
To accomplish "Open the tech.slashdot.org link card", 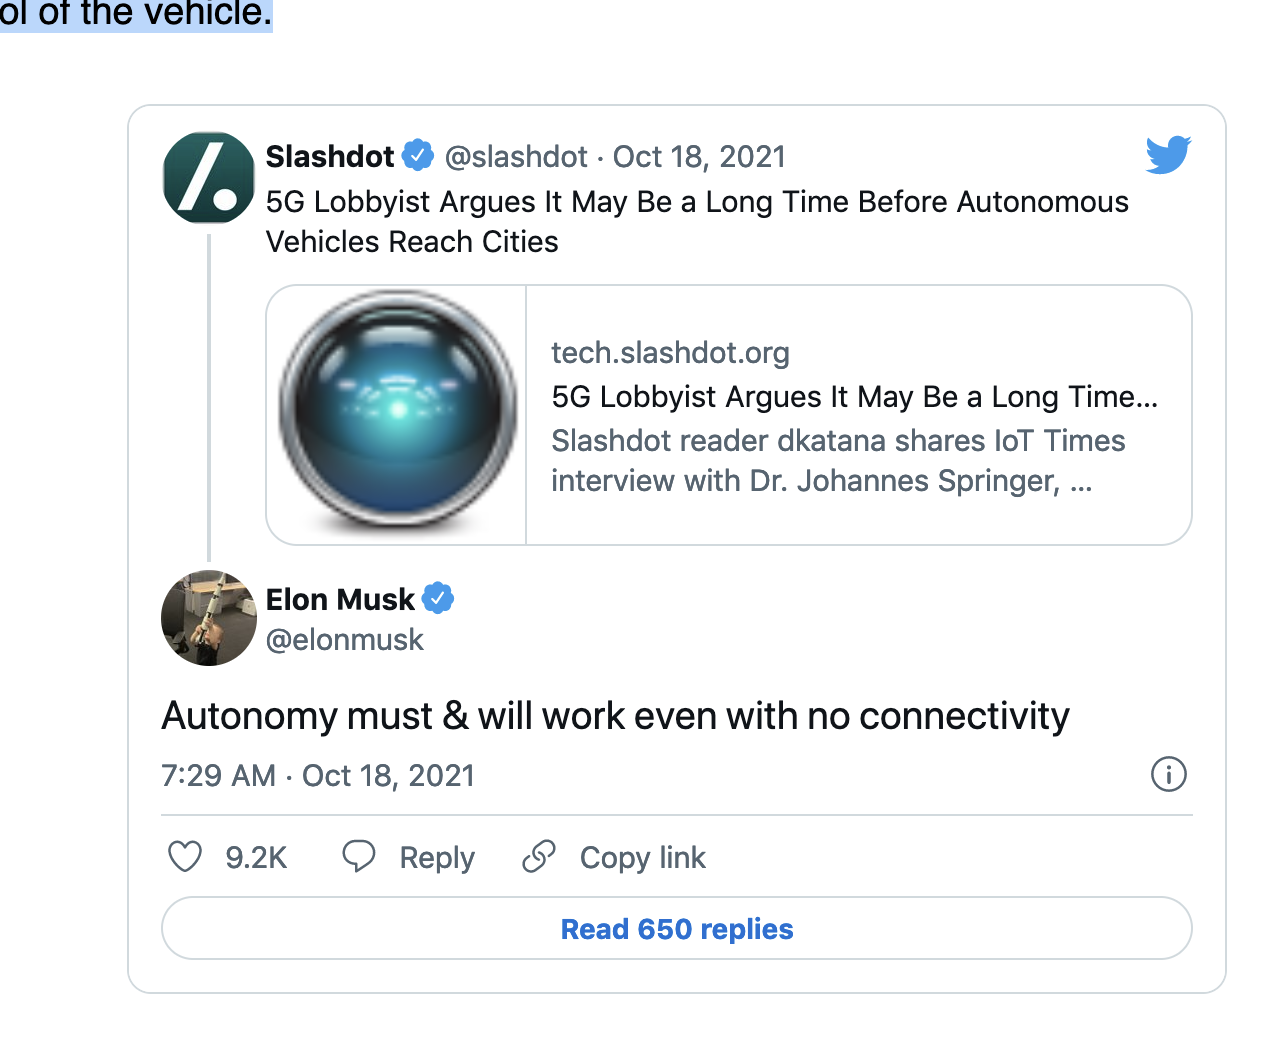I will tap(858, 415).
